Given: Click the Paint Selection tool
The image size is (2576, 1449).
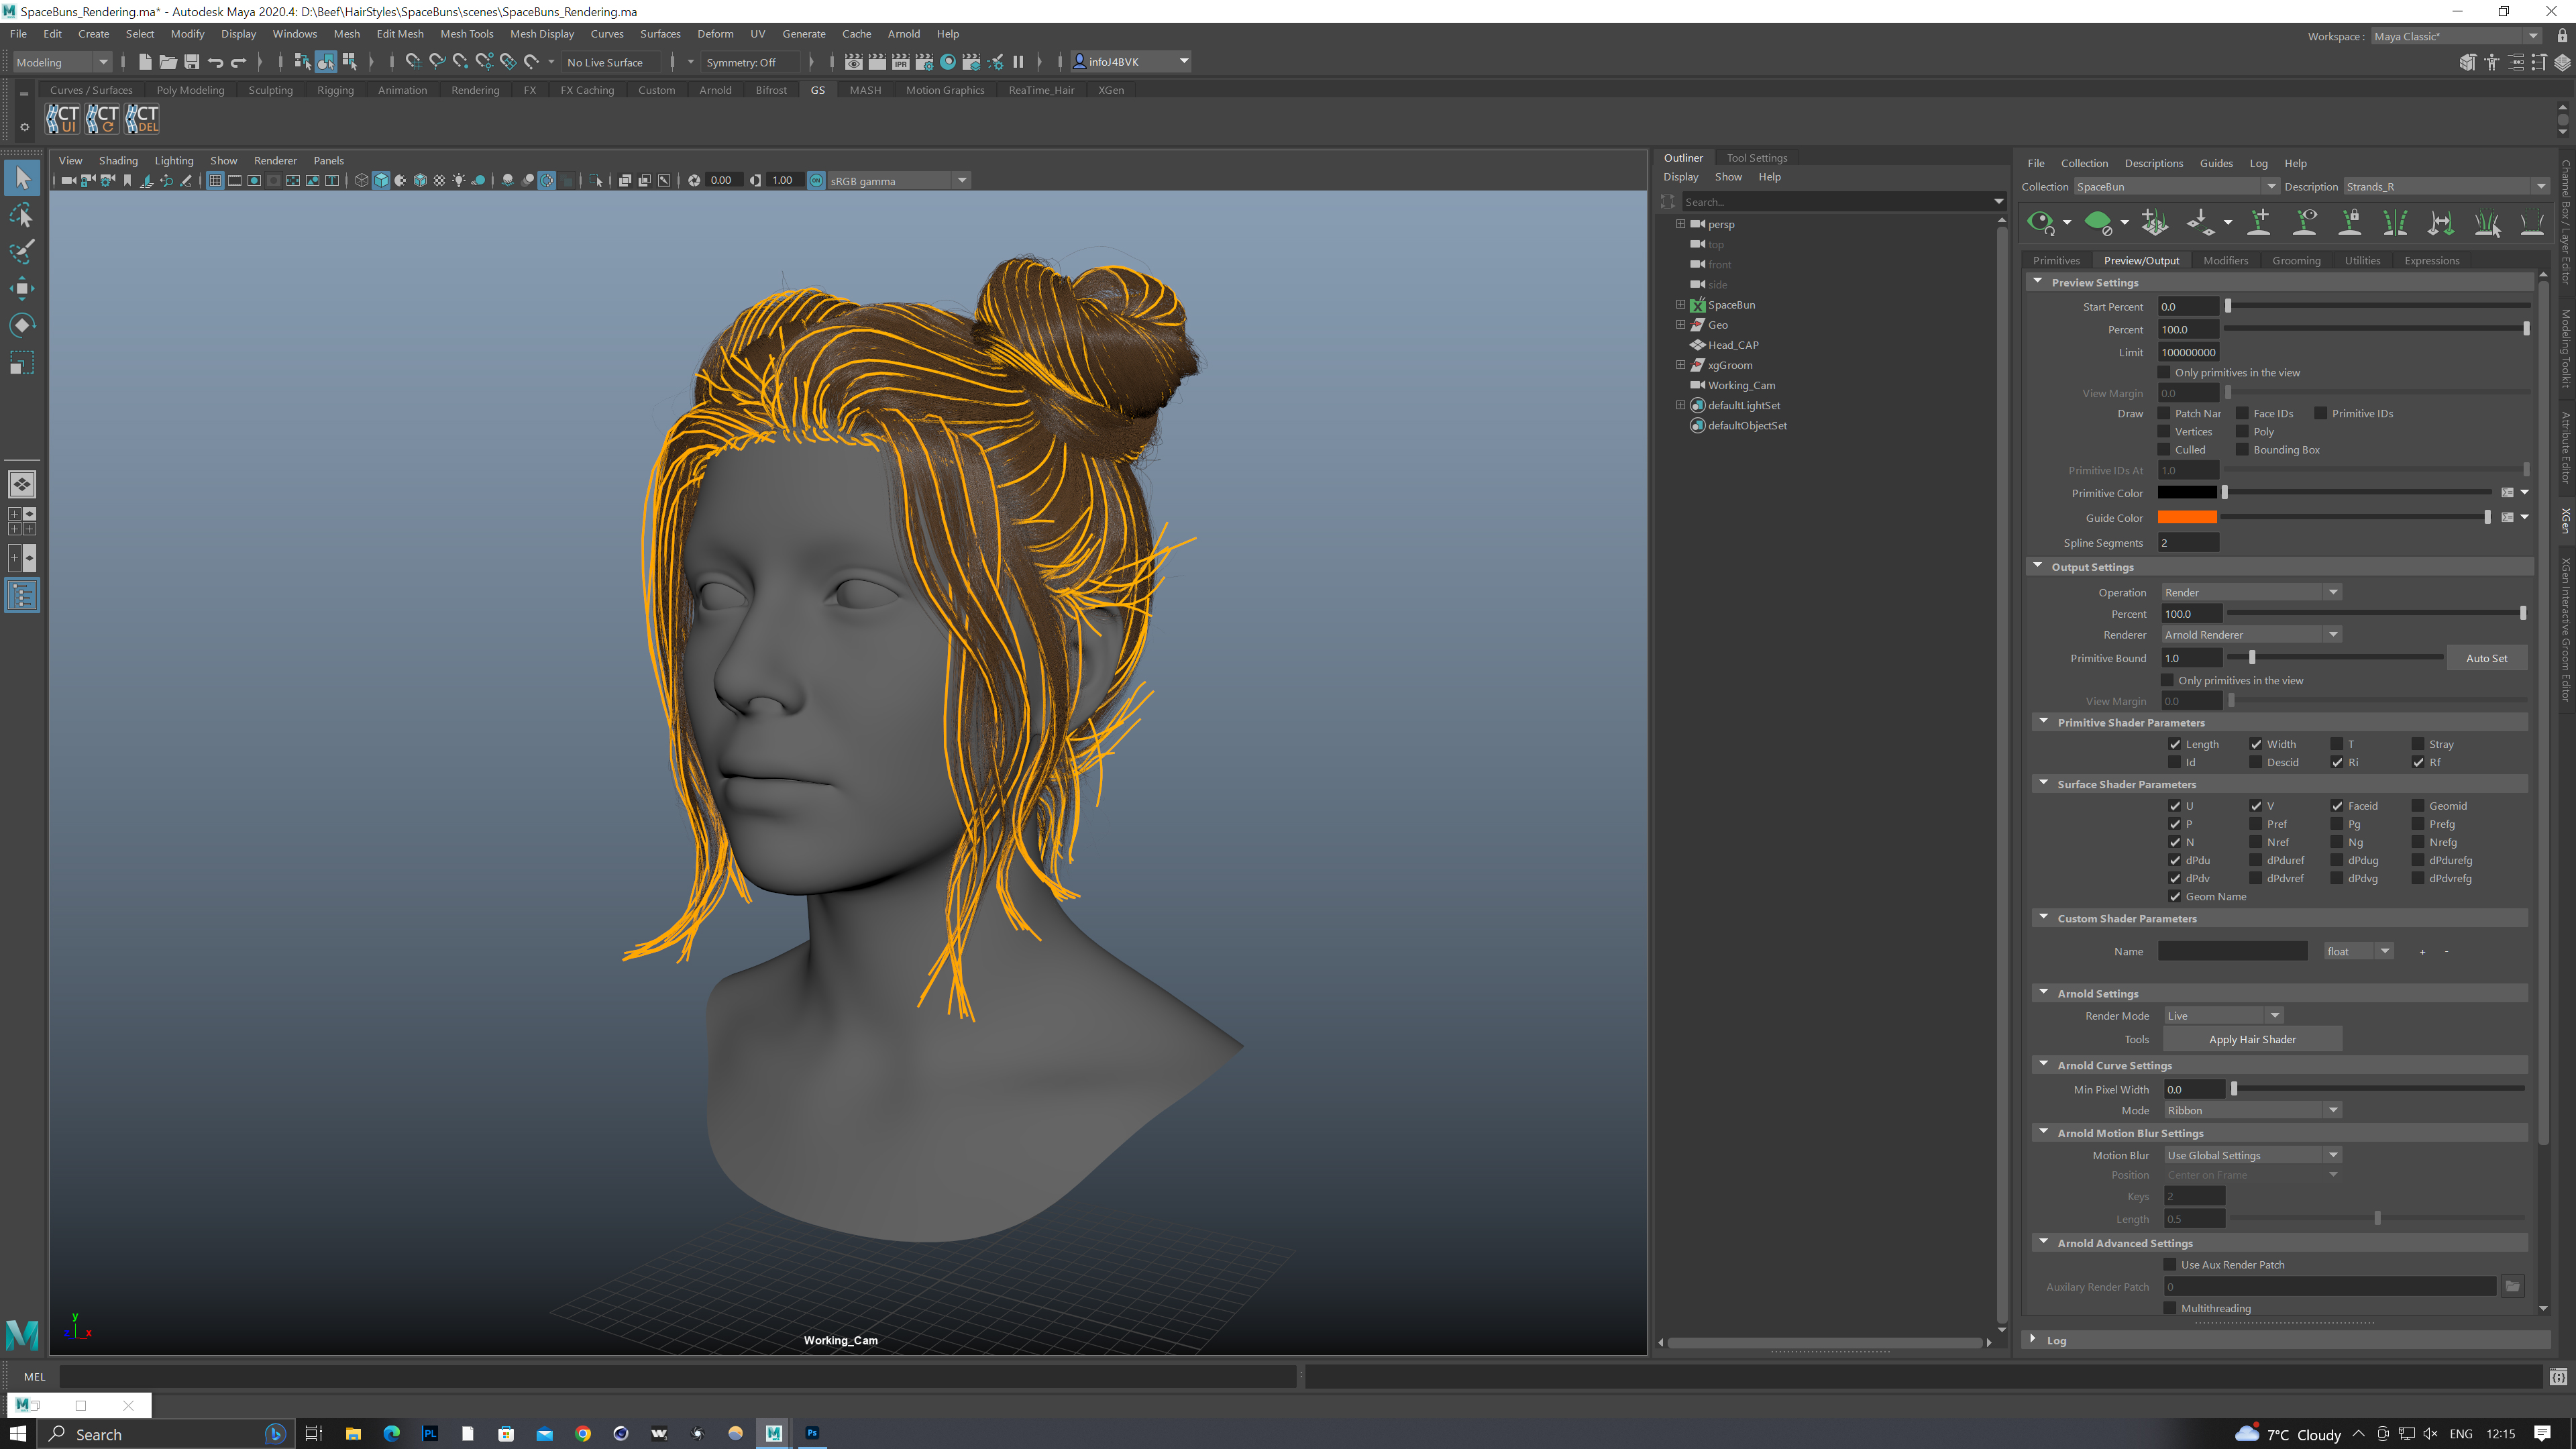Looking at the screenshot, I should pyautogui.click(x=22, y=251).
